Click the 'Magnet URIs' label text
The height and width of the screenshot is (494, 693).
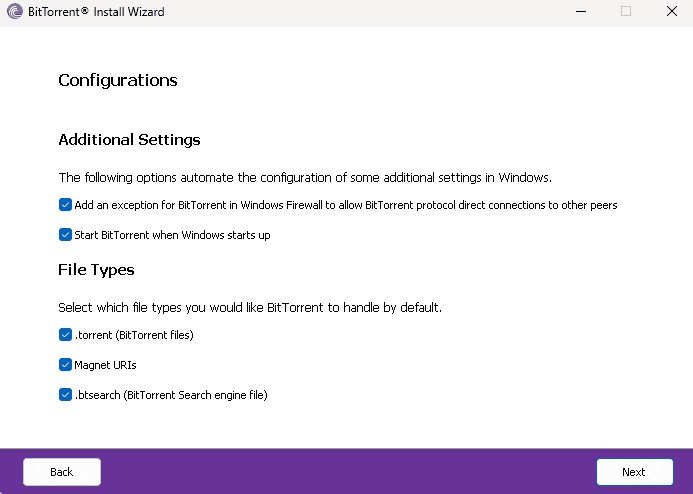pyautogui.click(x=105, y=365)
